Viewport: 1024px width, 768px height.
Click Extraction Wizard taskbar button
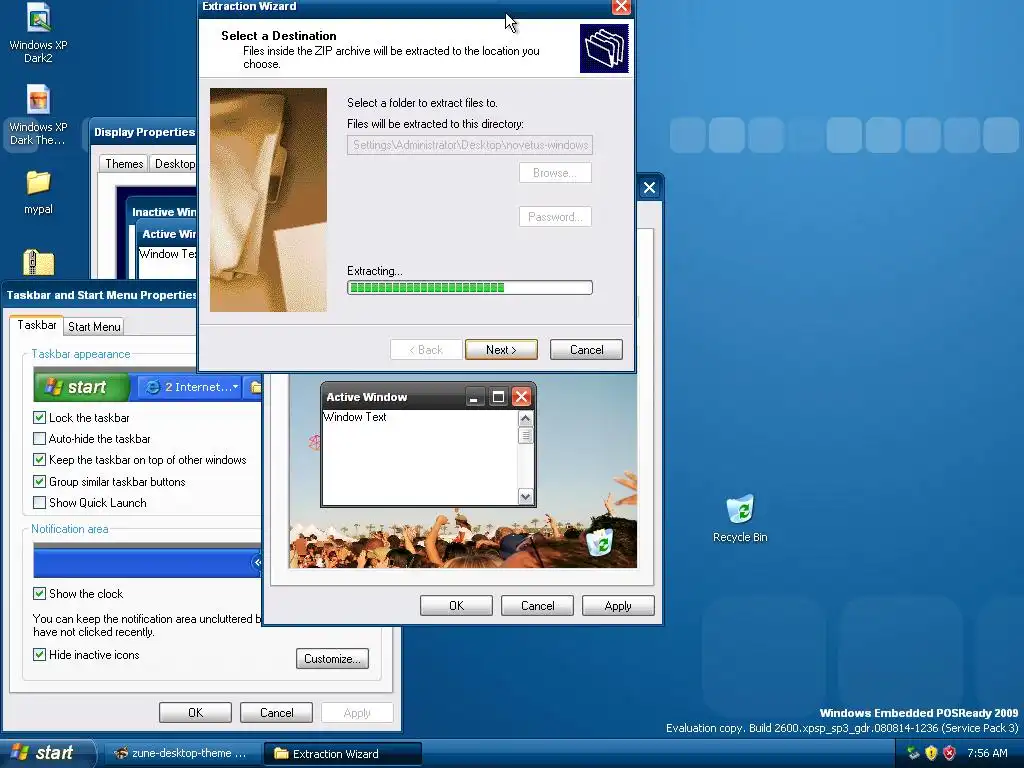(x=343, y=753)
